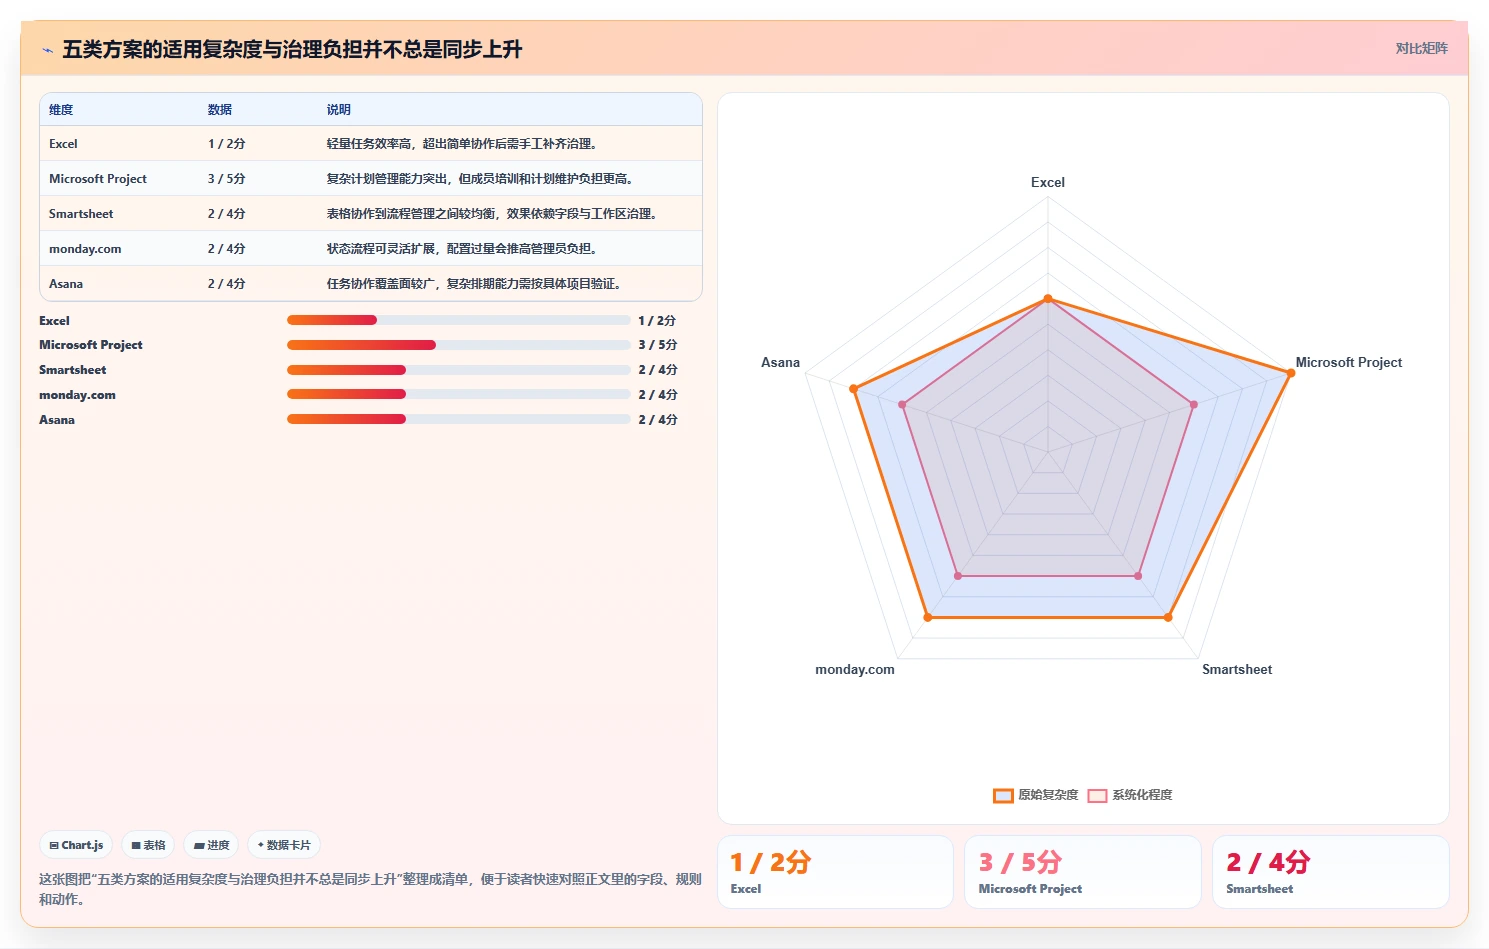Viewport: 1489px width, 949px height.
Task: Click the 维度 column header
Action: (61, 110)
